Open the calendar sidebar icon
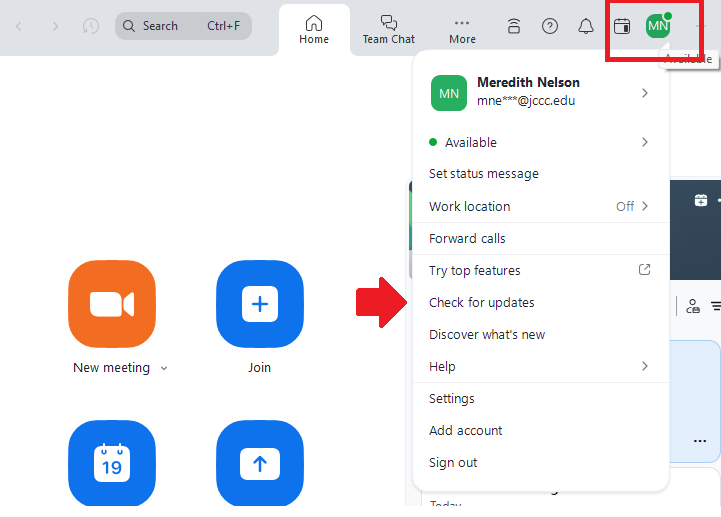721x517 pixels. tap(622, 26)
